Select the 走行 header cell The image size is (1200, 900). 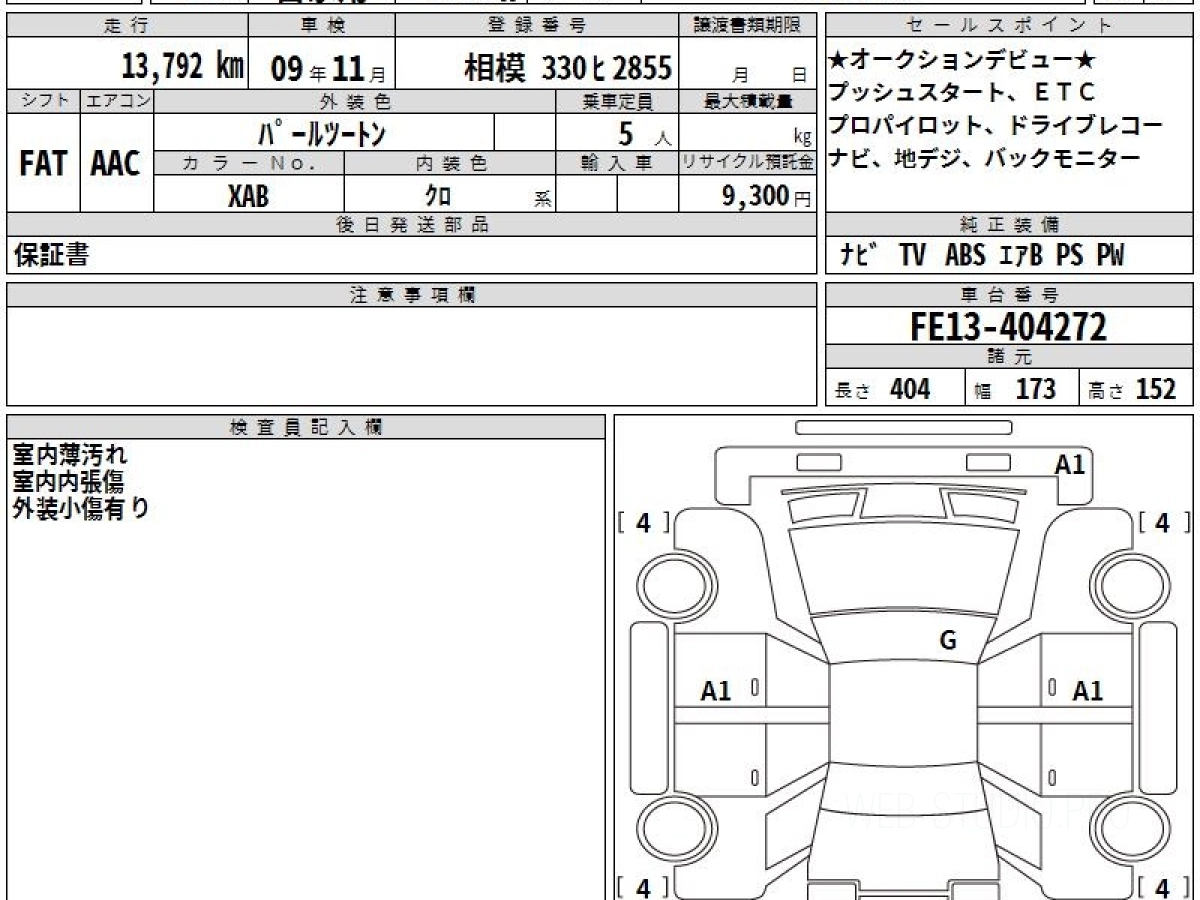coord(126,26)
